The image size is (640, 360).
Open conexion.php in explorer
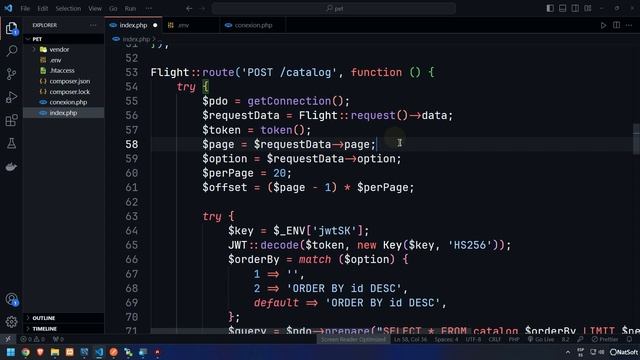coord(63,102)
